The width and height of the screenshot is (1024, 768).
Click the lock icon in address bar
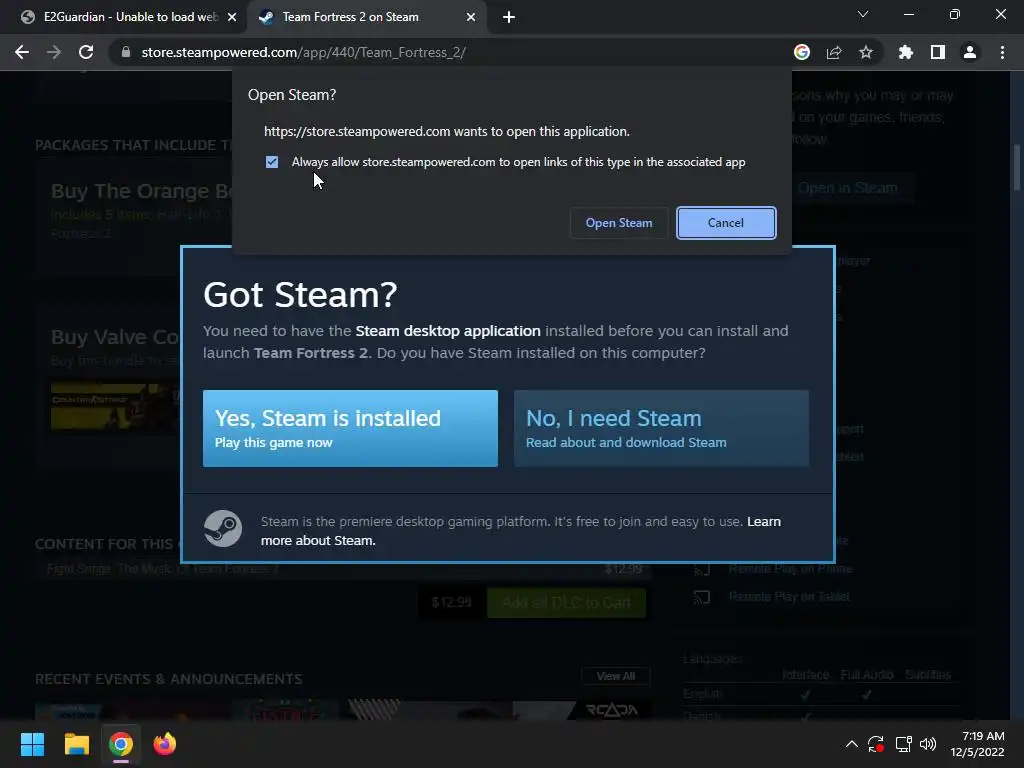pyautogui.click(x=126, y=52)
